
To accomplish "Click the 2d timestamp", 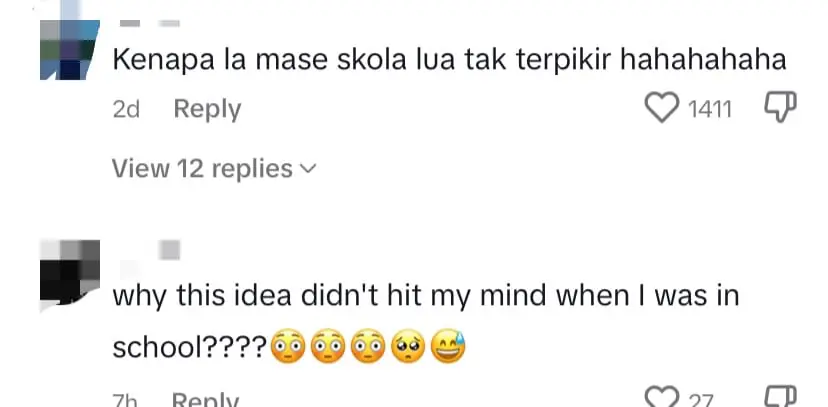I will point(126,109).
